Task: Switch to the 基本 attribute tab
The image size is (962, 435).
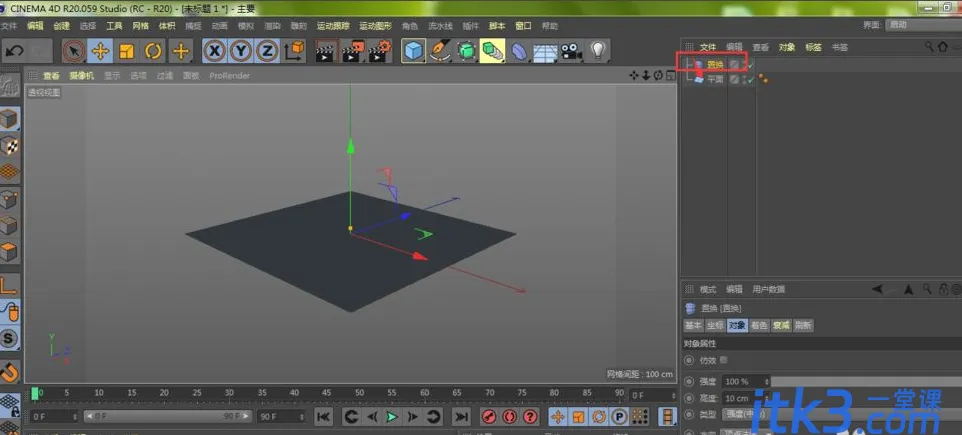Action: coord(693,325)
